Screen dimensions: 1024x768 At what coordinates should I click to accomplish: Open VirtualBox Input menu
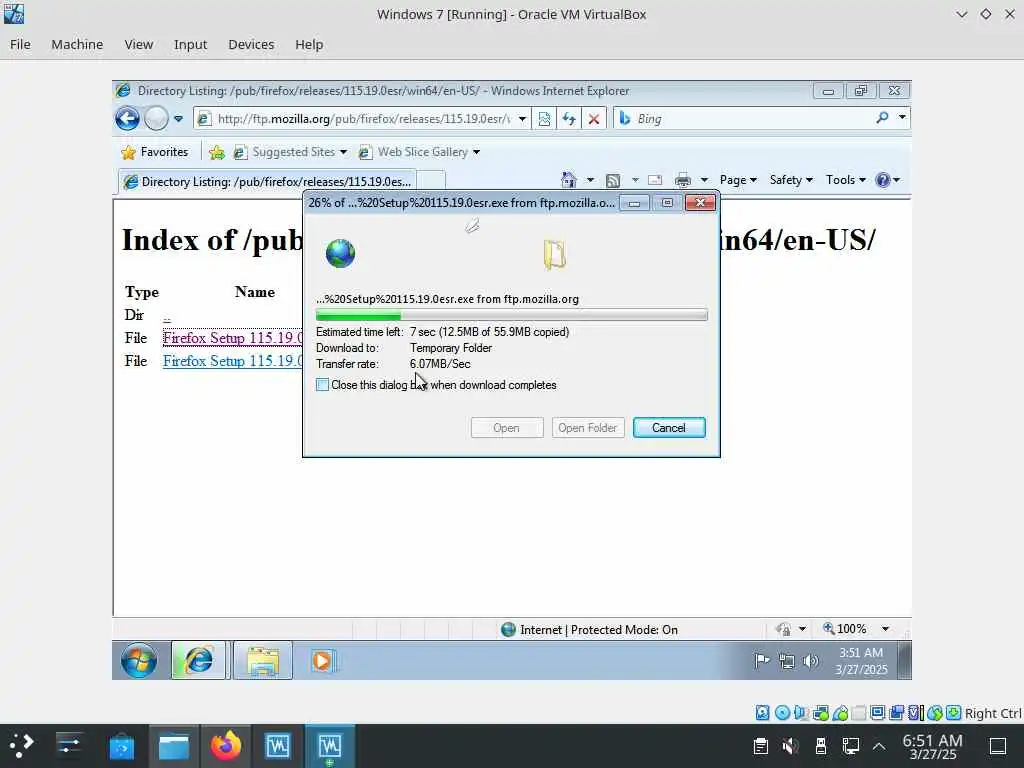coord(190,44)
